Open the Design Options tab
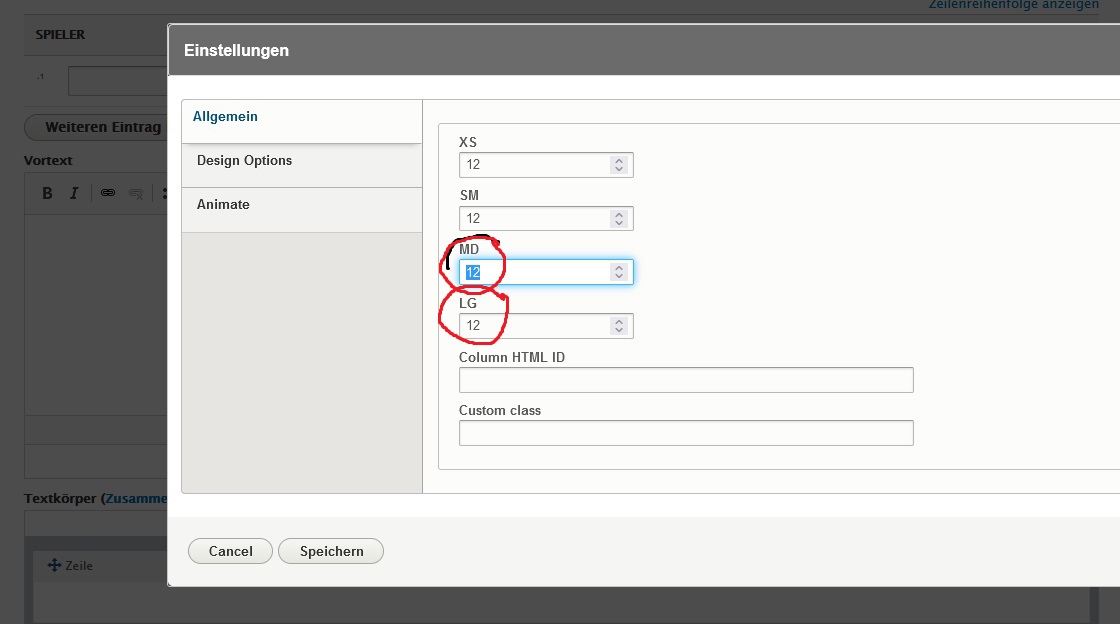Image resolution: width=1120 pixels, height=624 pixels. click(301, 166)
